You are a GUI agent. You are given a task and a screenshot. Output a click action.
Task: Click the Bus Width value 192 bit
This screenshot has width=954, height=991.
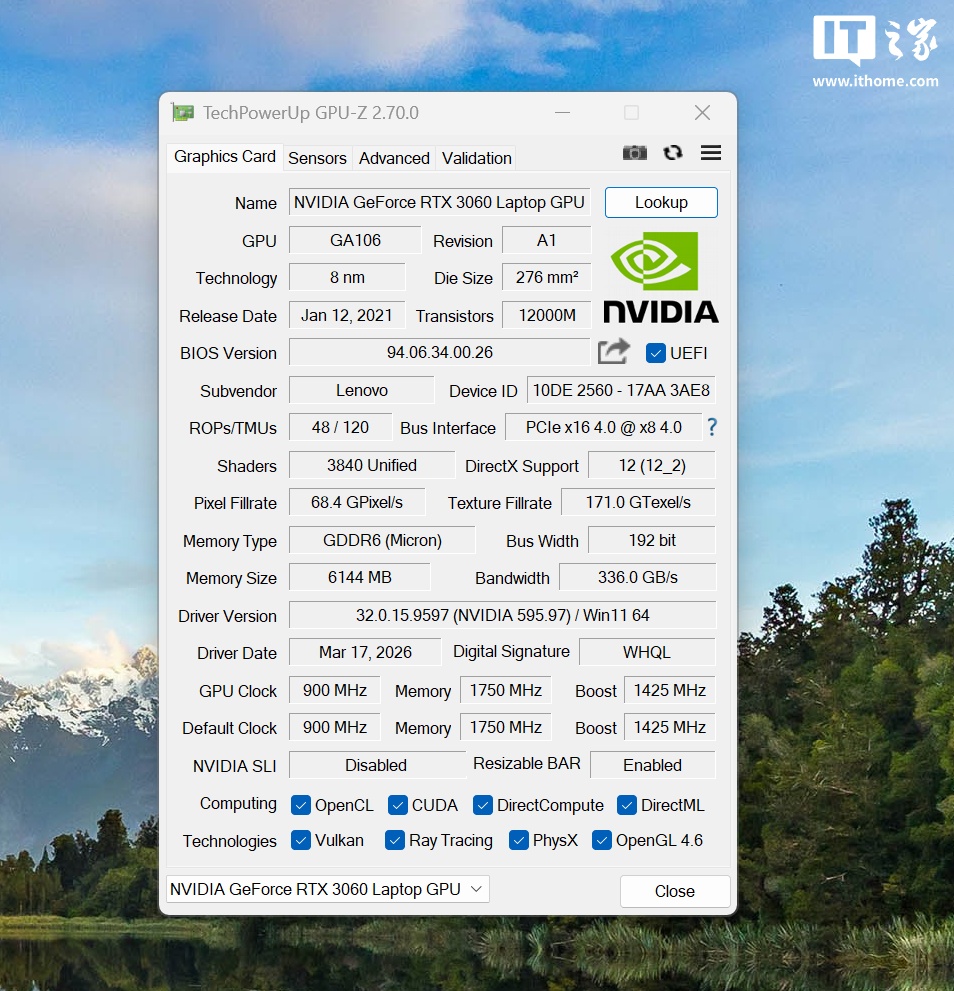[652, 540]
